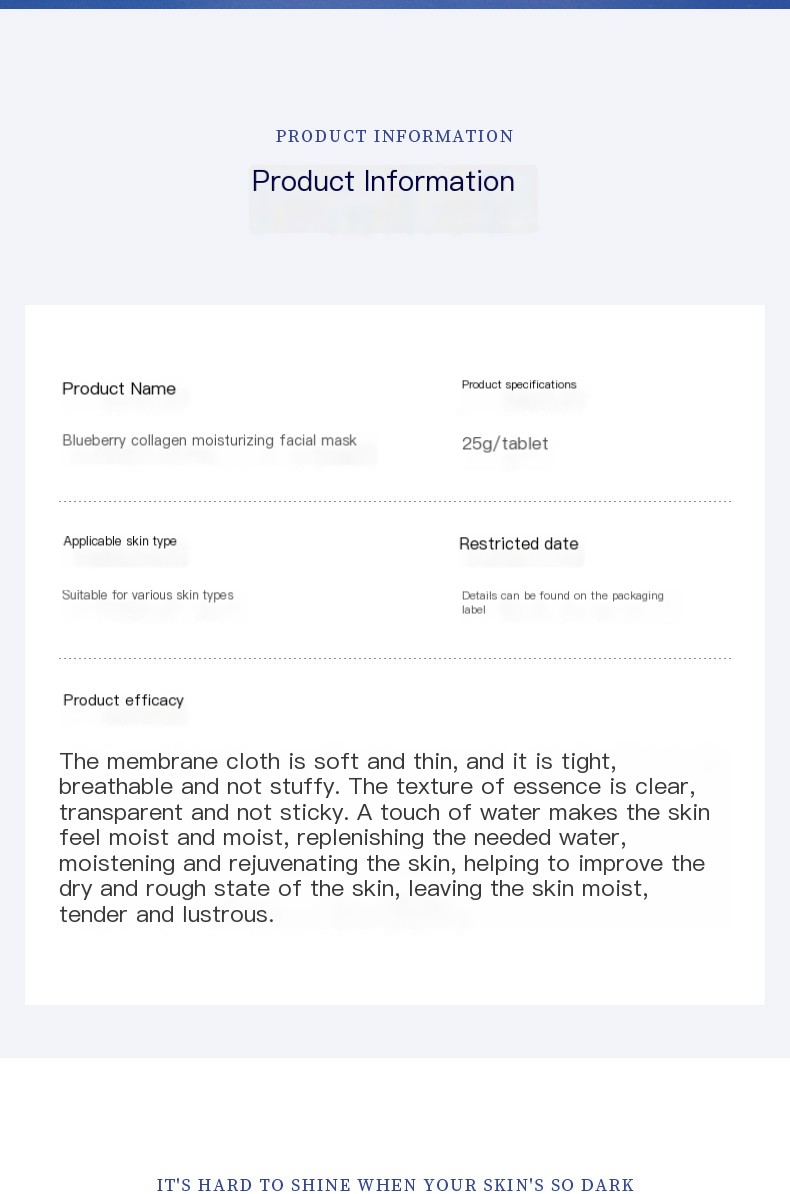Click the 'tender and lustrous' closing line

click(x=166, y=915)
